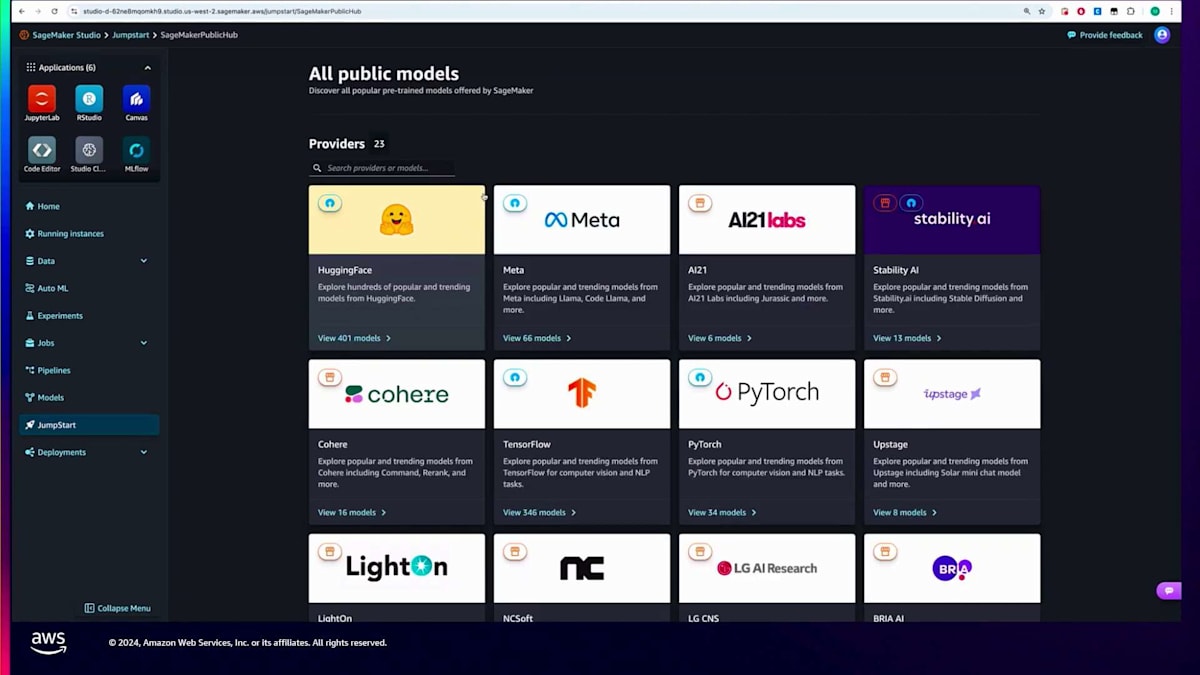Image resolution: width=1200 pixels, height=675 pixels.
Task: Open the Canvas application icon
Action: point(137,98)
